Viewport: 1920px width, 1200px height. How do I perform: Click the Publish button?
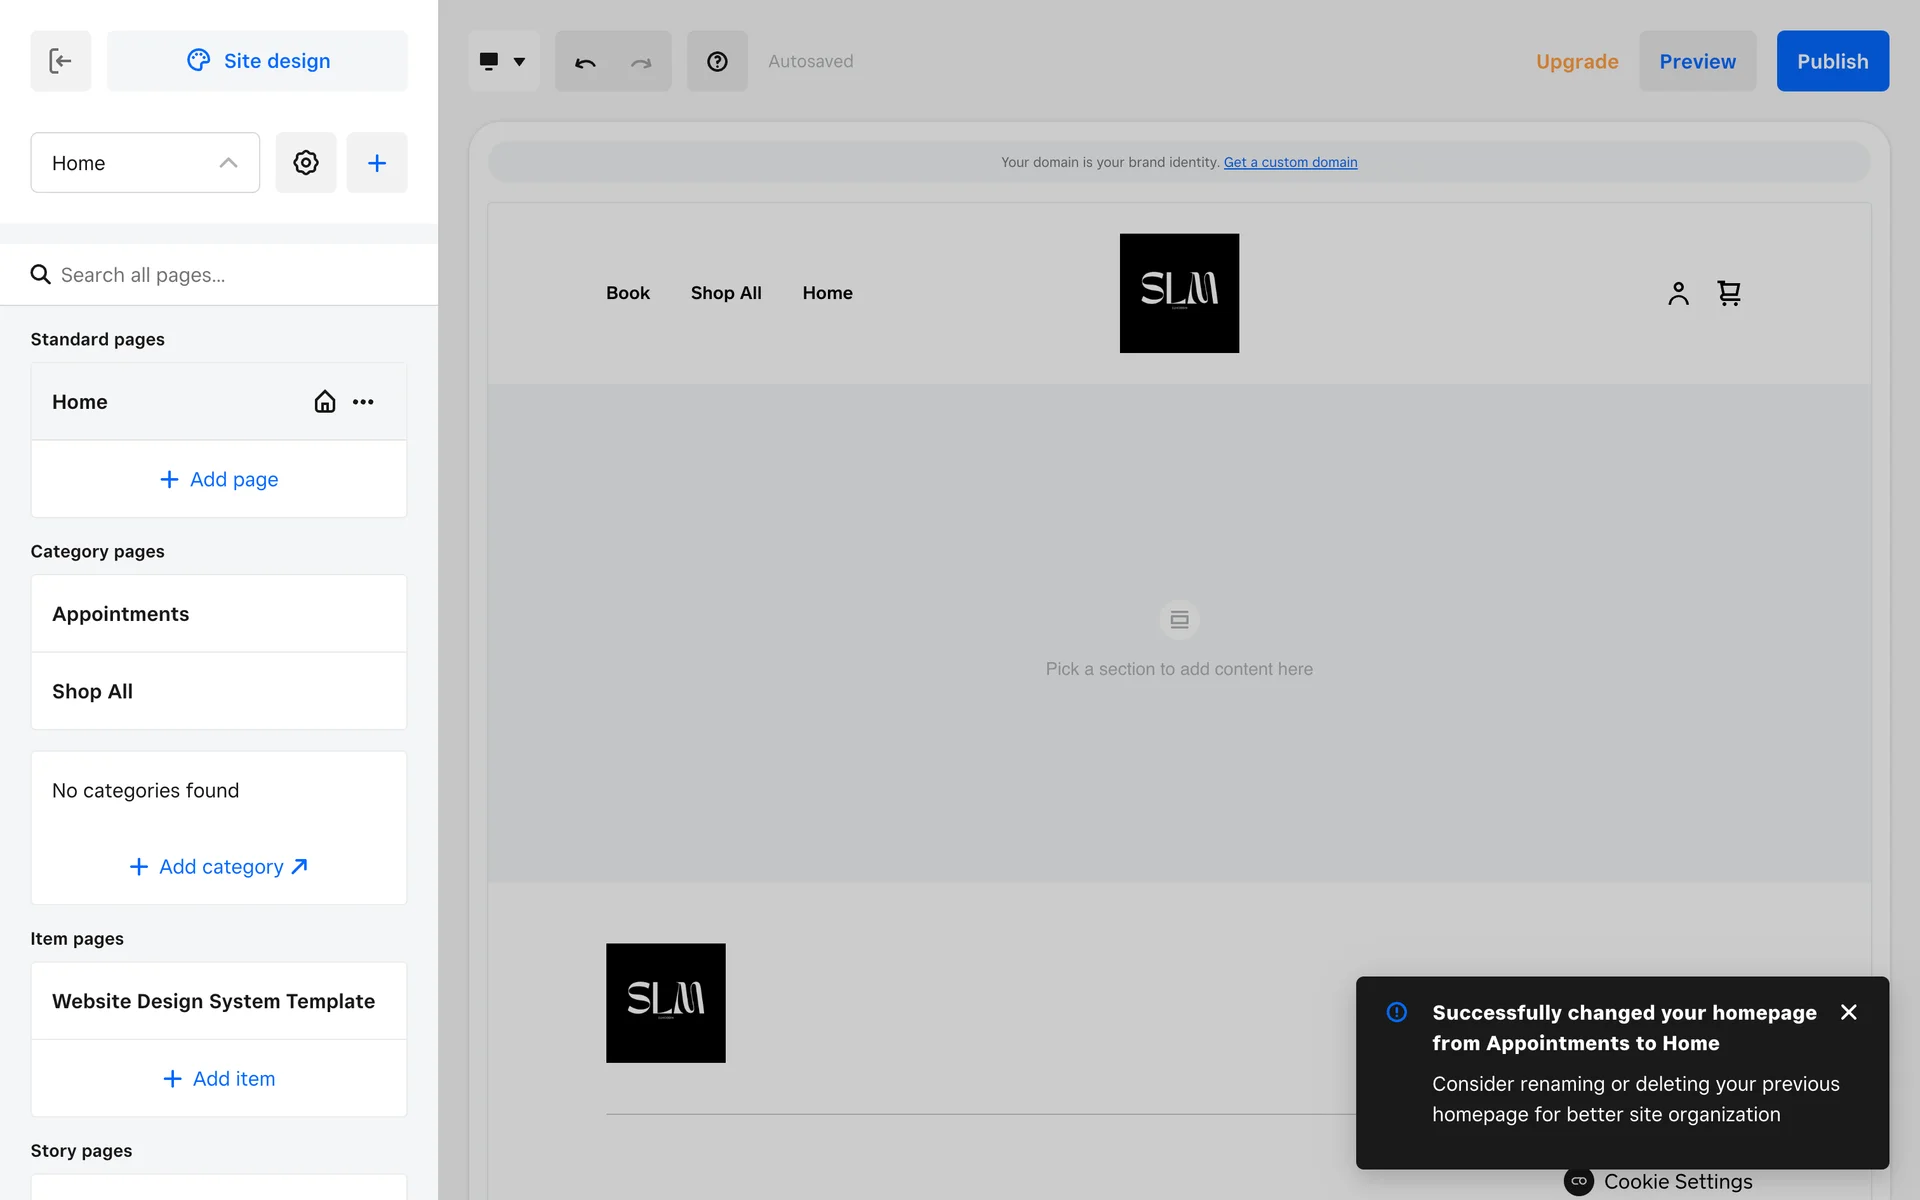[x=1832, y=61]
